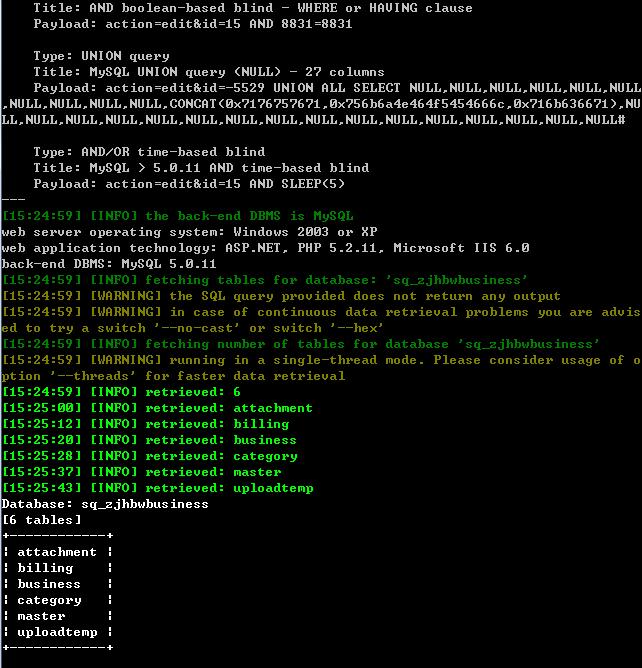Click the '--threads' option suggestion line
Screen dimensions: 642x668
point(173,376)
